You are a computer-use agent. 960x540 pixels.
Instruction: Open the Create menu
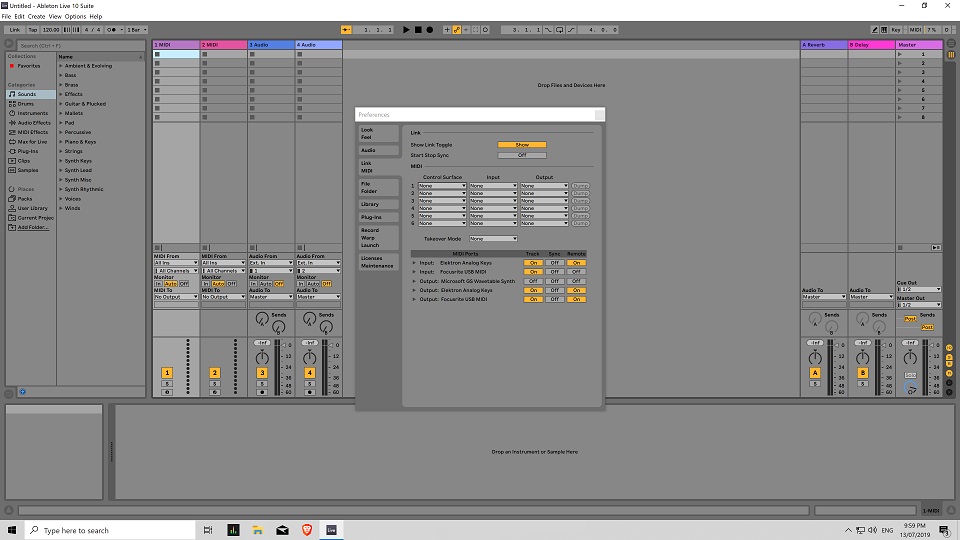pos(36,17)
